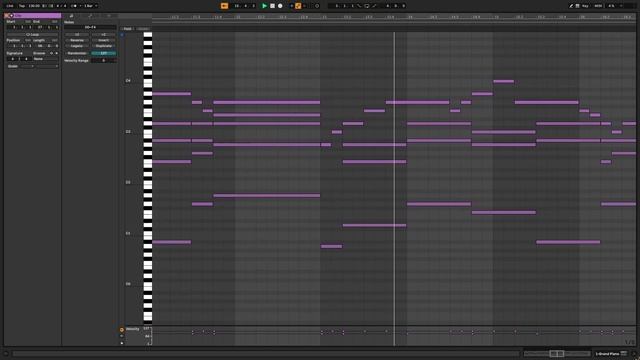Enable the Draw Mode pencil icon
Screen dimensions: 640x360
571,6
